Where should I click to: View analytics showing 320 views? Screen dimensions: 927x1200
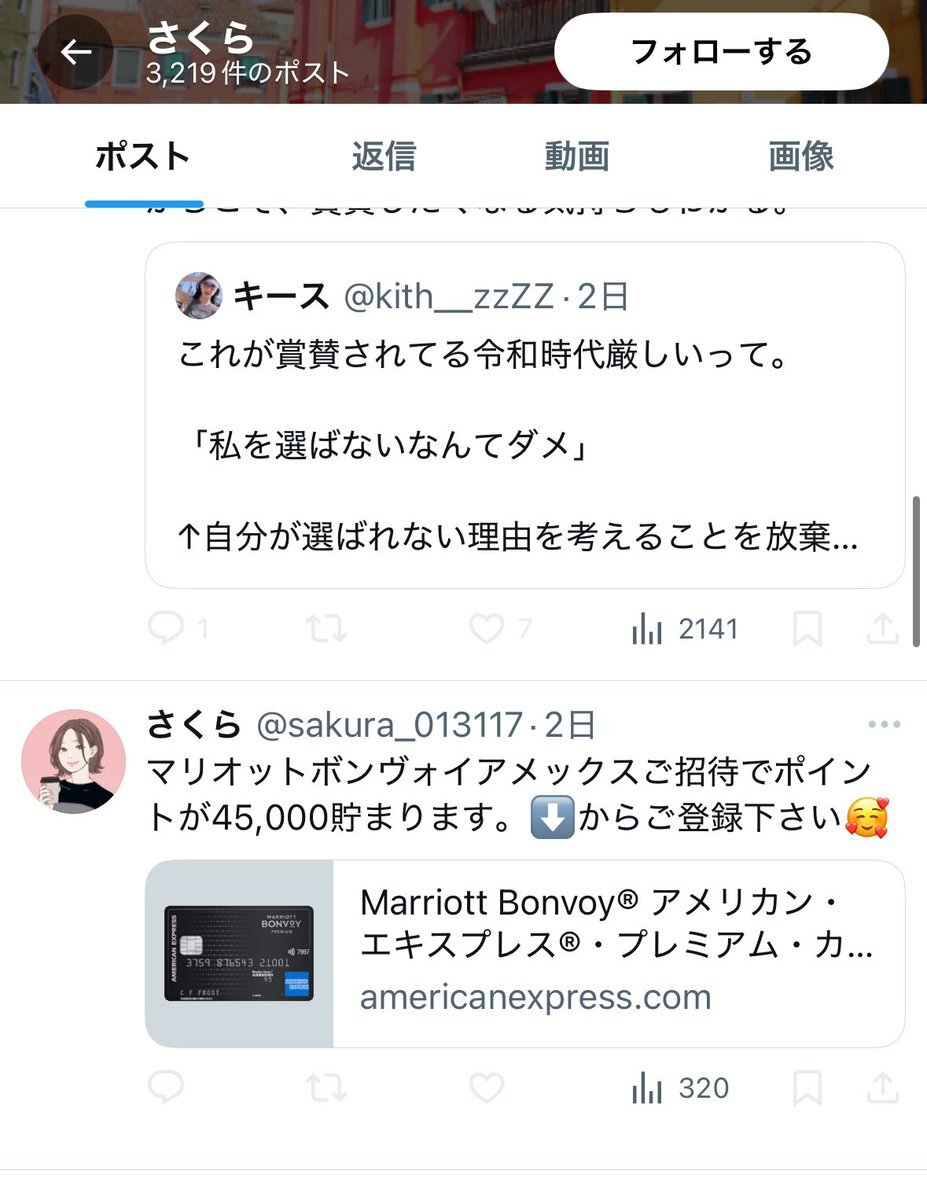[x=680, y=1087]
